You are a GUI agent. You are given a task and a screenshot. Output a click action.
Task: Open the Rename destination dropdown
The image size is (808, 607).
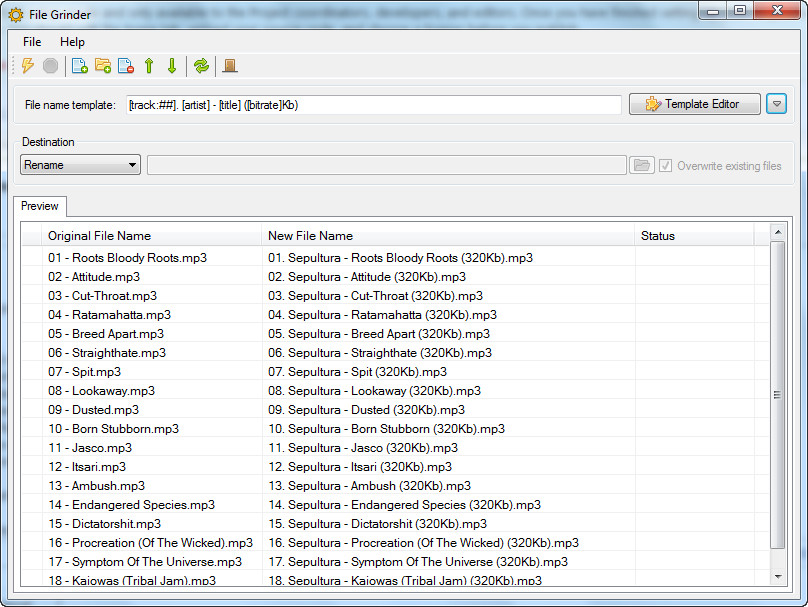point(80,165)
